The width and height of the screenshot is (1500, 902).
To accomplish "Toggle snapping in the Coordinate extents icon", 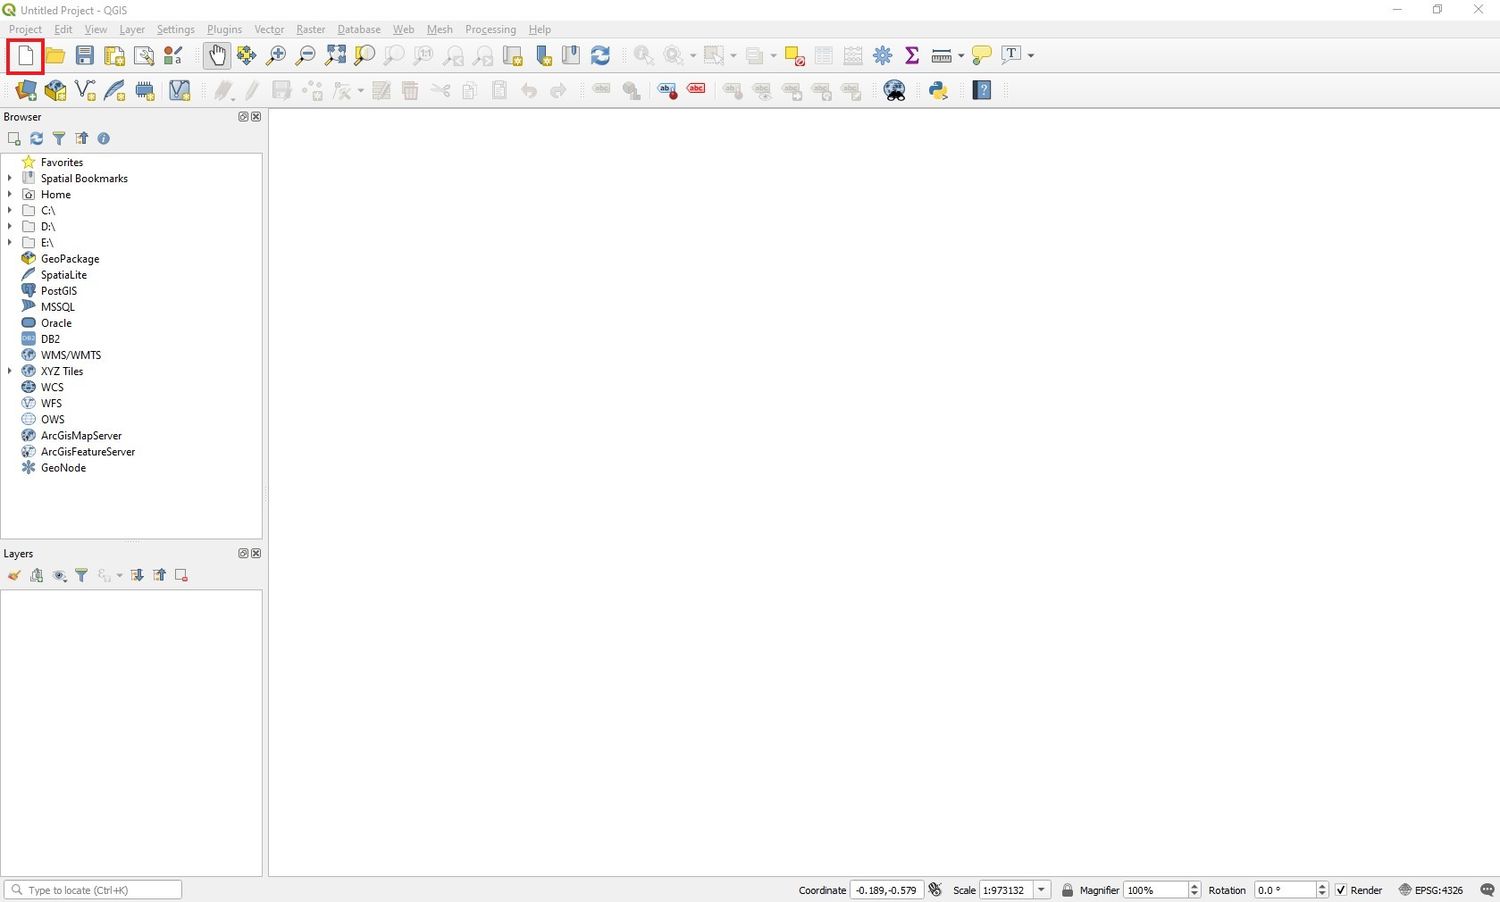I will [x=934, y=889].
